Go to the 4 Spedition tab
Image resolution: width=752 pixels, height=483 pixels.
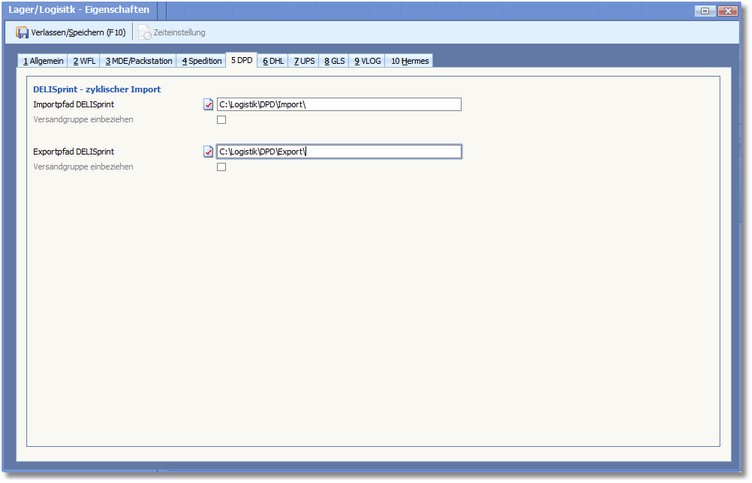(x=201, y=61)
